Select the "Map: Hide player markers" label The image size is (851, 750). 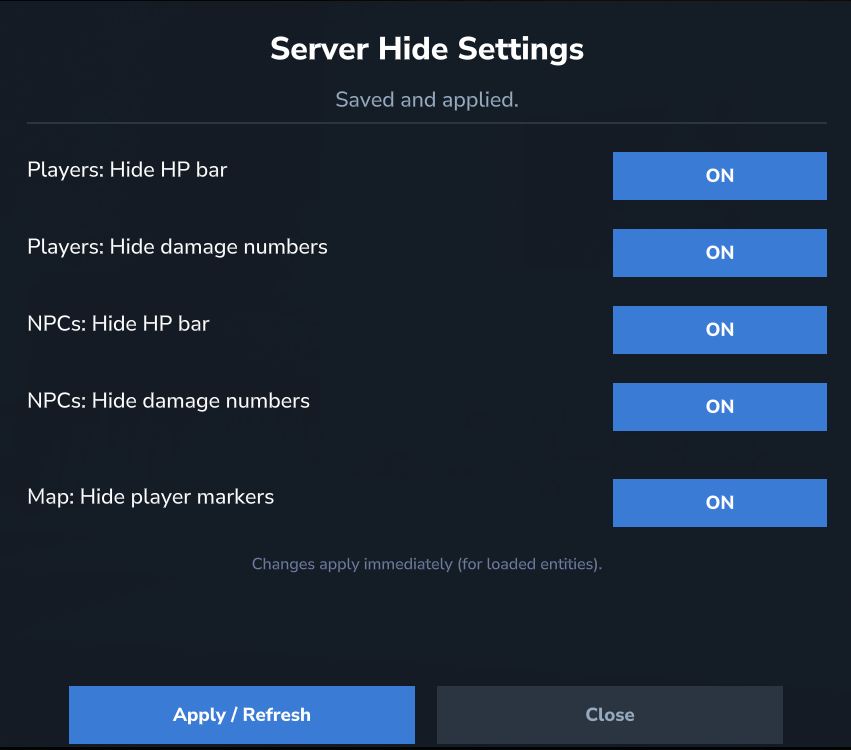pyautogui.click(x=150, y=497)
